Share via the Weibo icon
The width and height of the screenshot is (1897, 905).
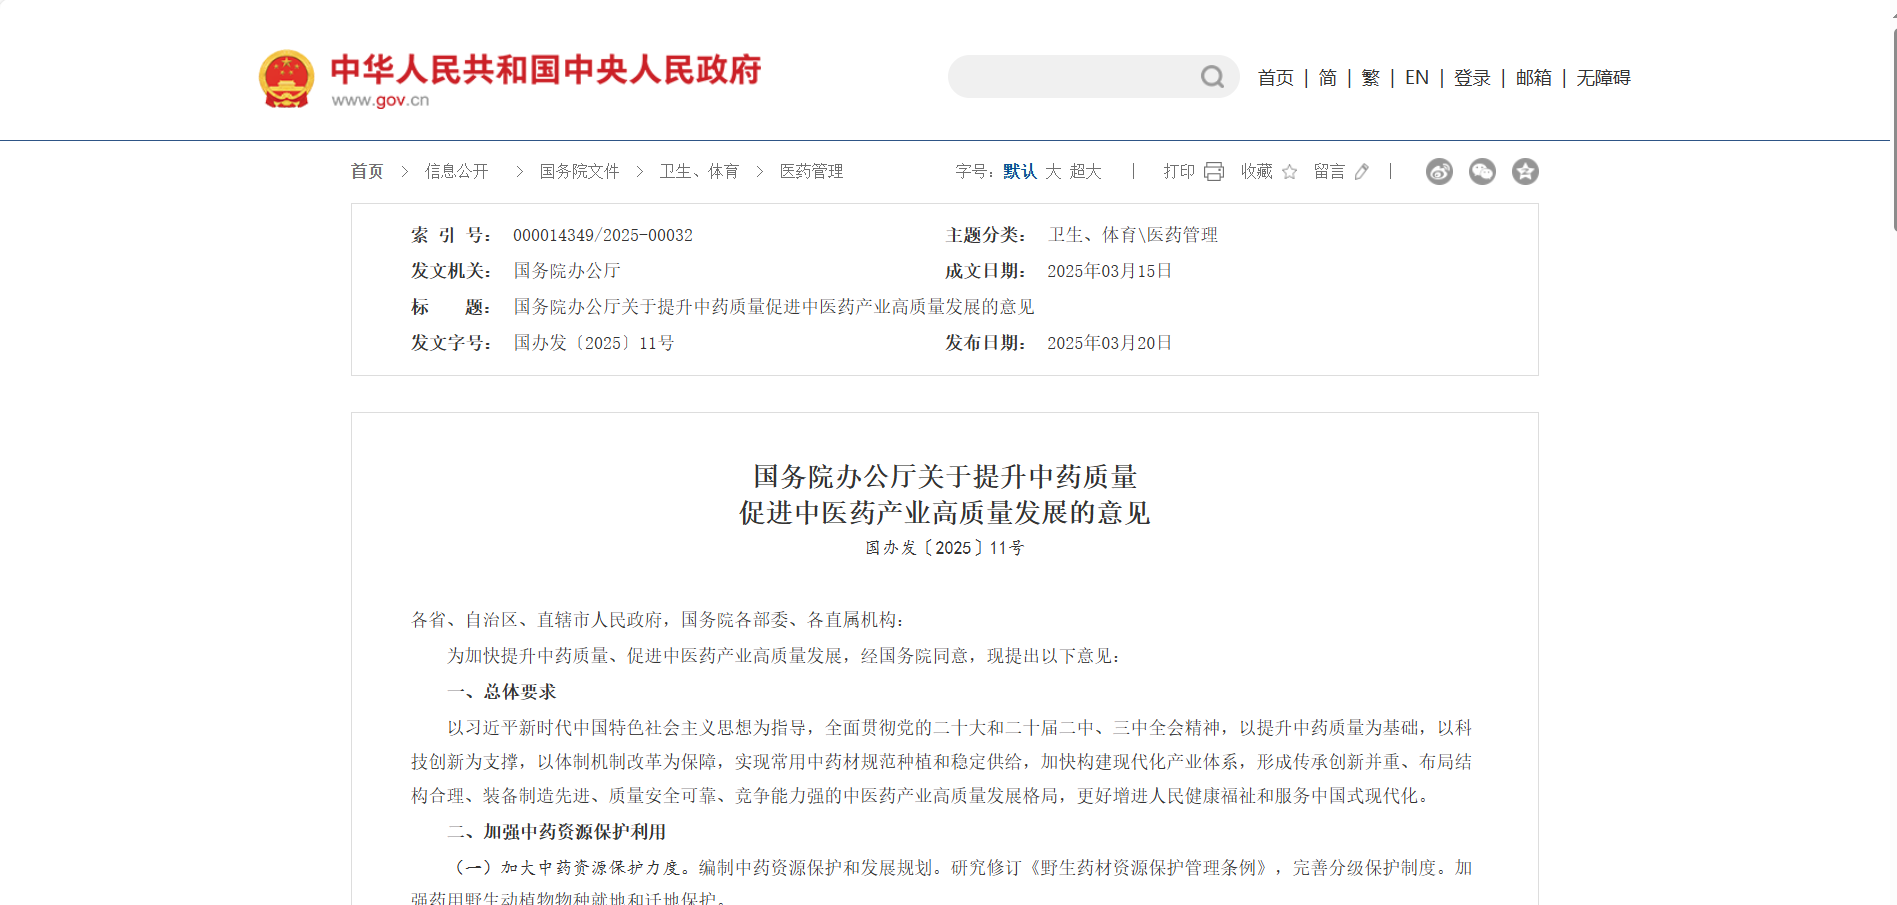pyautogui.click(x=1439, y=172)
